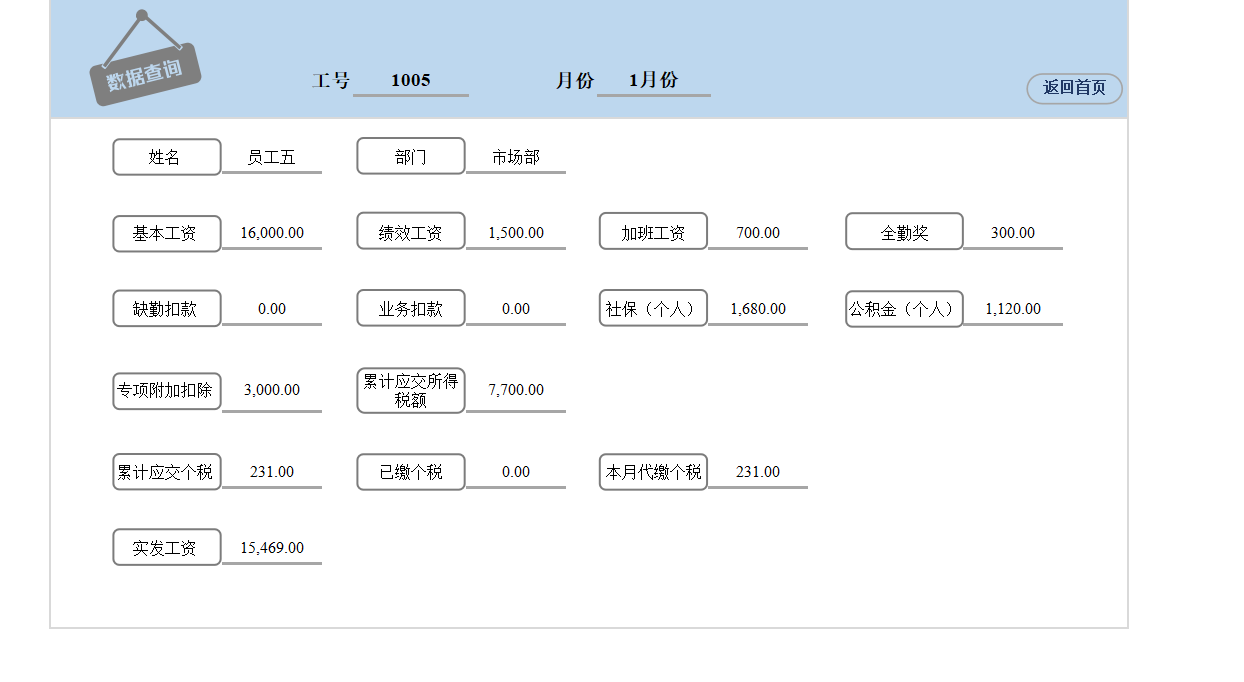Click the 实发工资 label box
The height and width of the screenshot is (682, 1244).
(x=166, y=547)
